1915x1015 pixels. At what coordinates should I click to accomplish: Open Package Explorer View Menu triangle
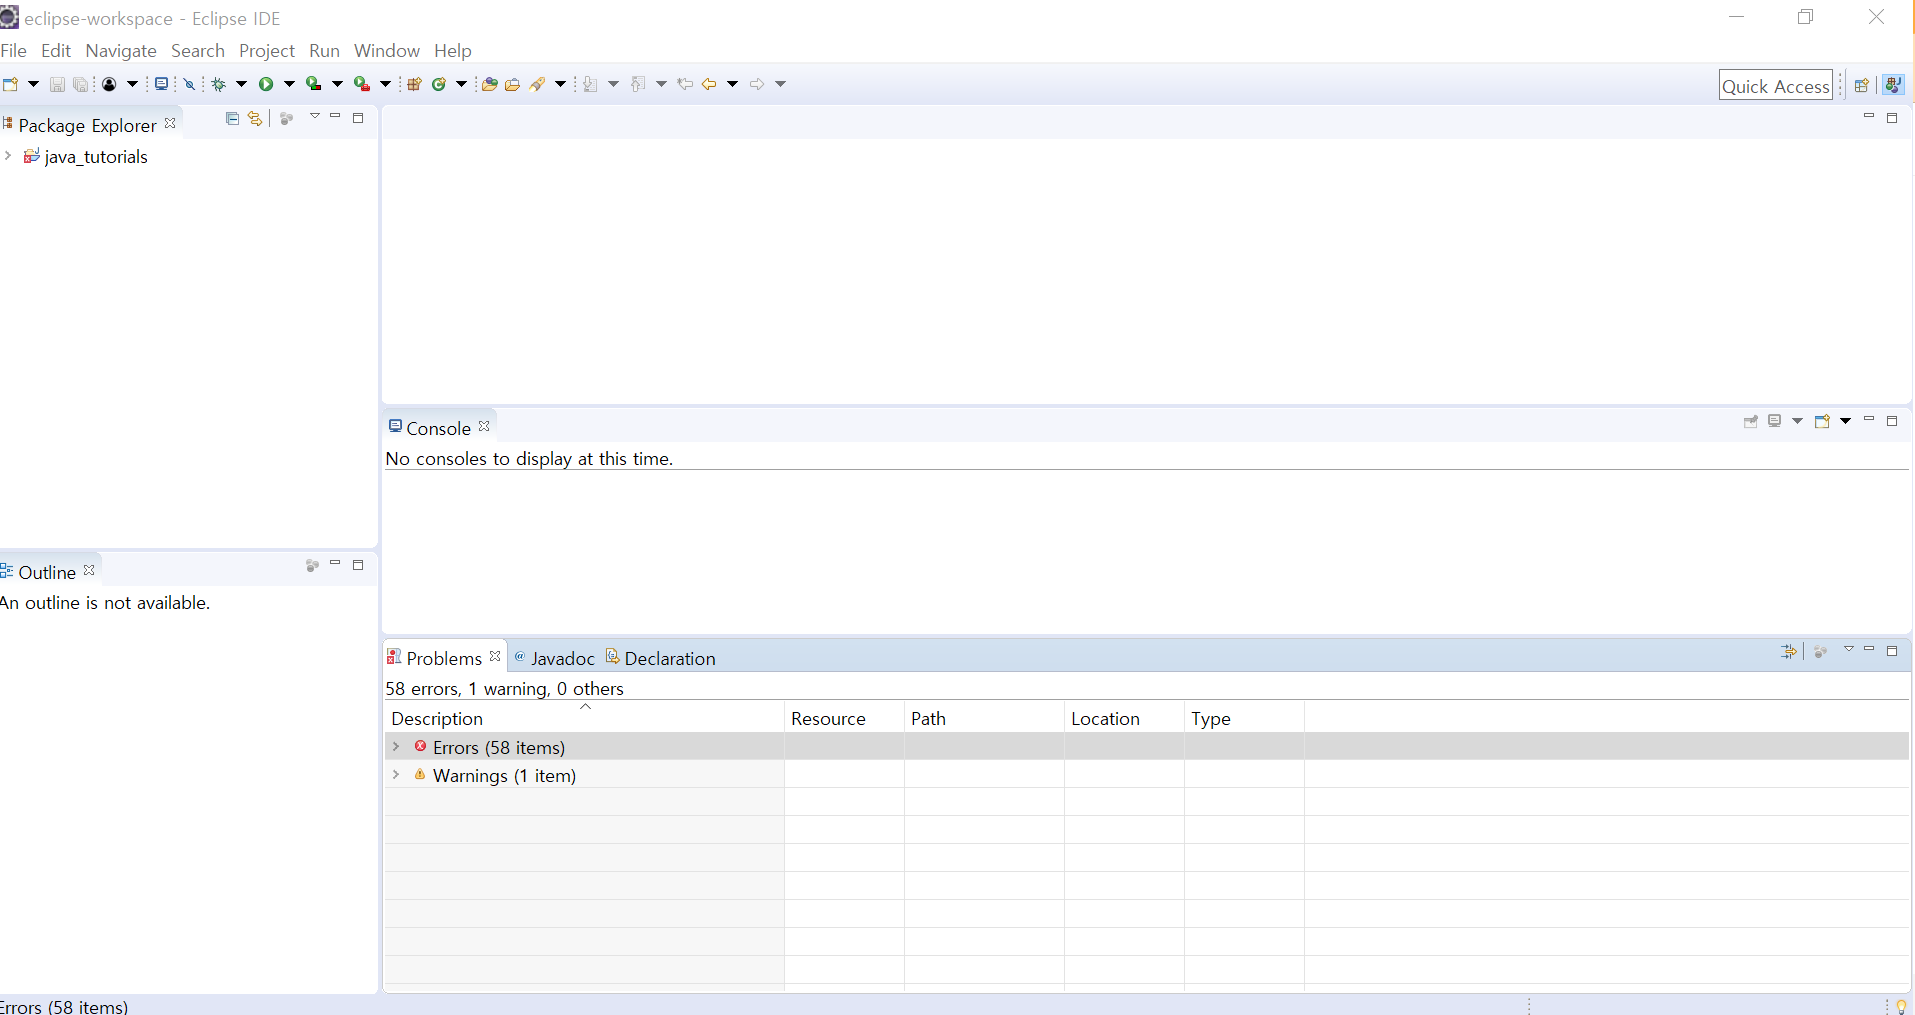[314, 117]
